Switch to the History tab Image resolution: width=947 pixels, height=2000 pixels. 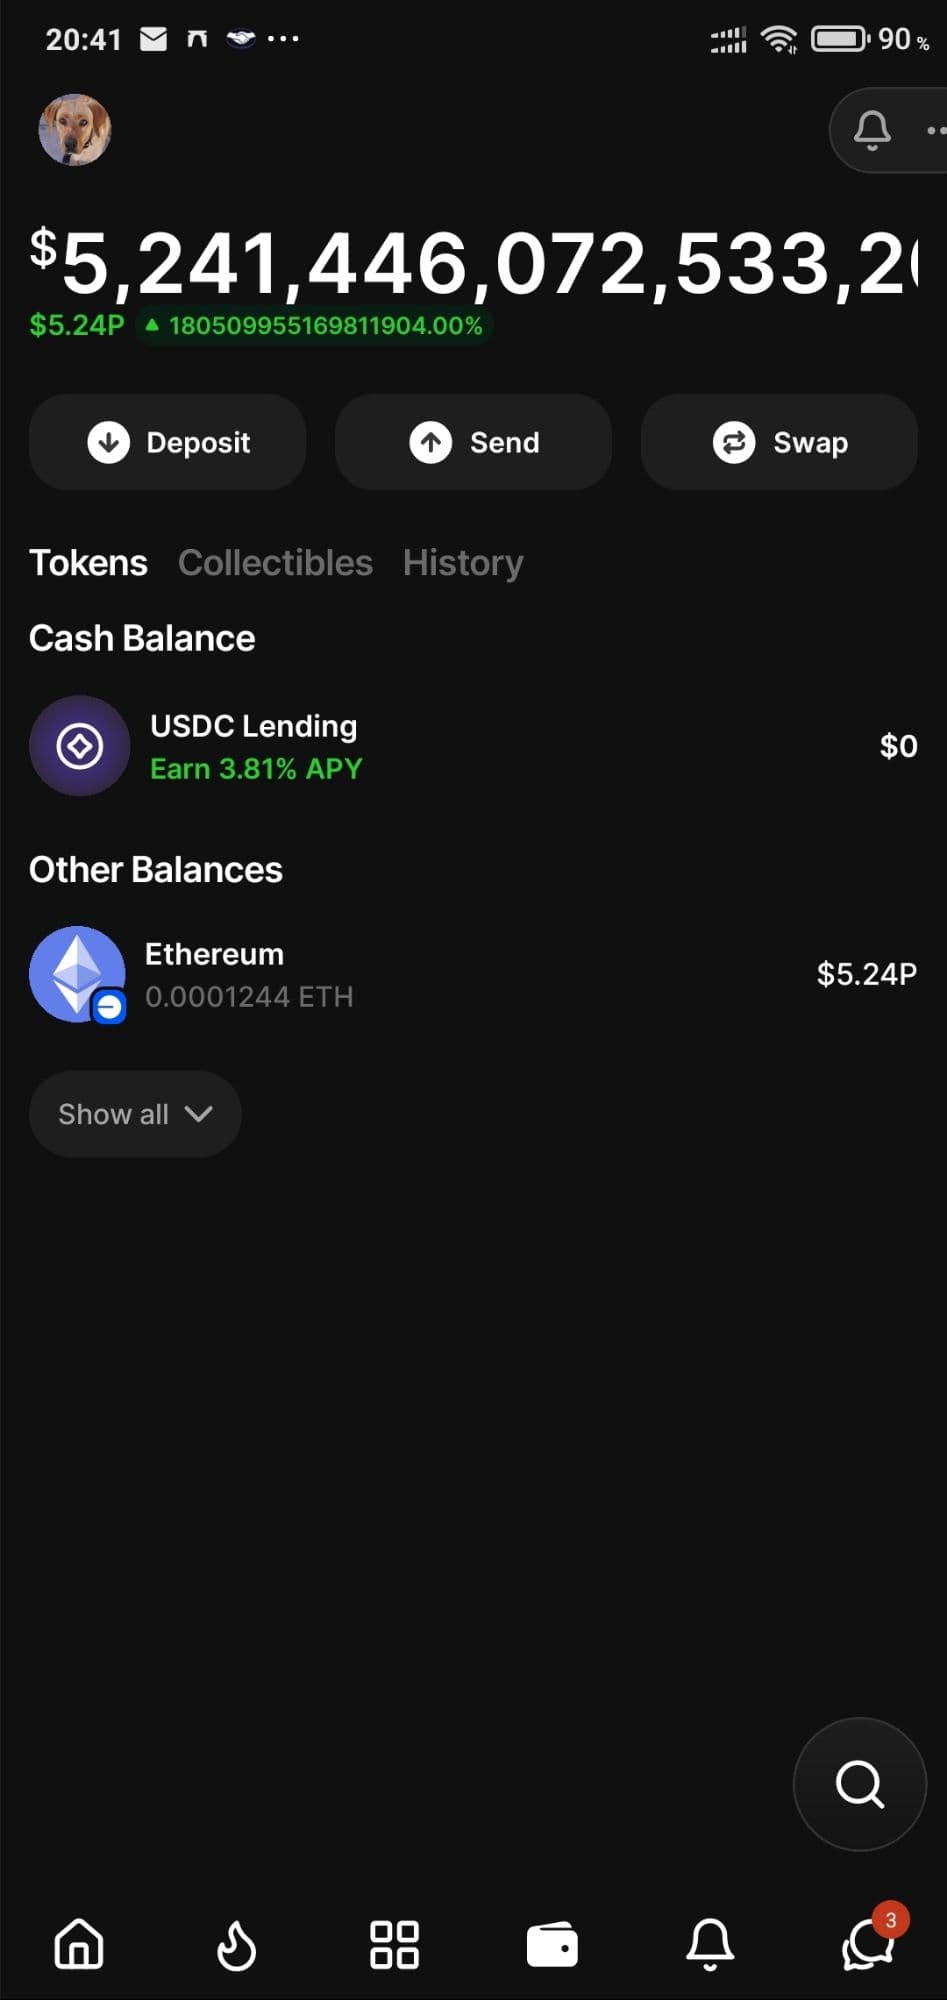(462, 563)
